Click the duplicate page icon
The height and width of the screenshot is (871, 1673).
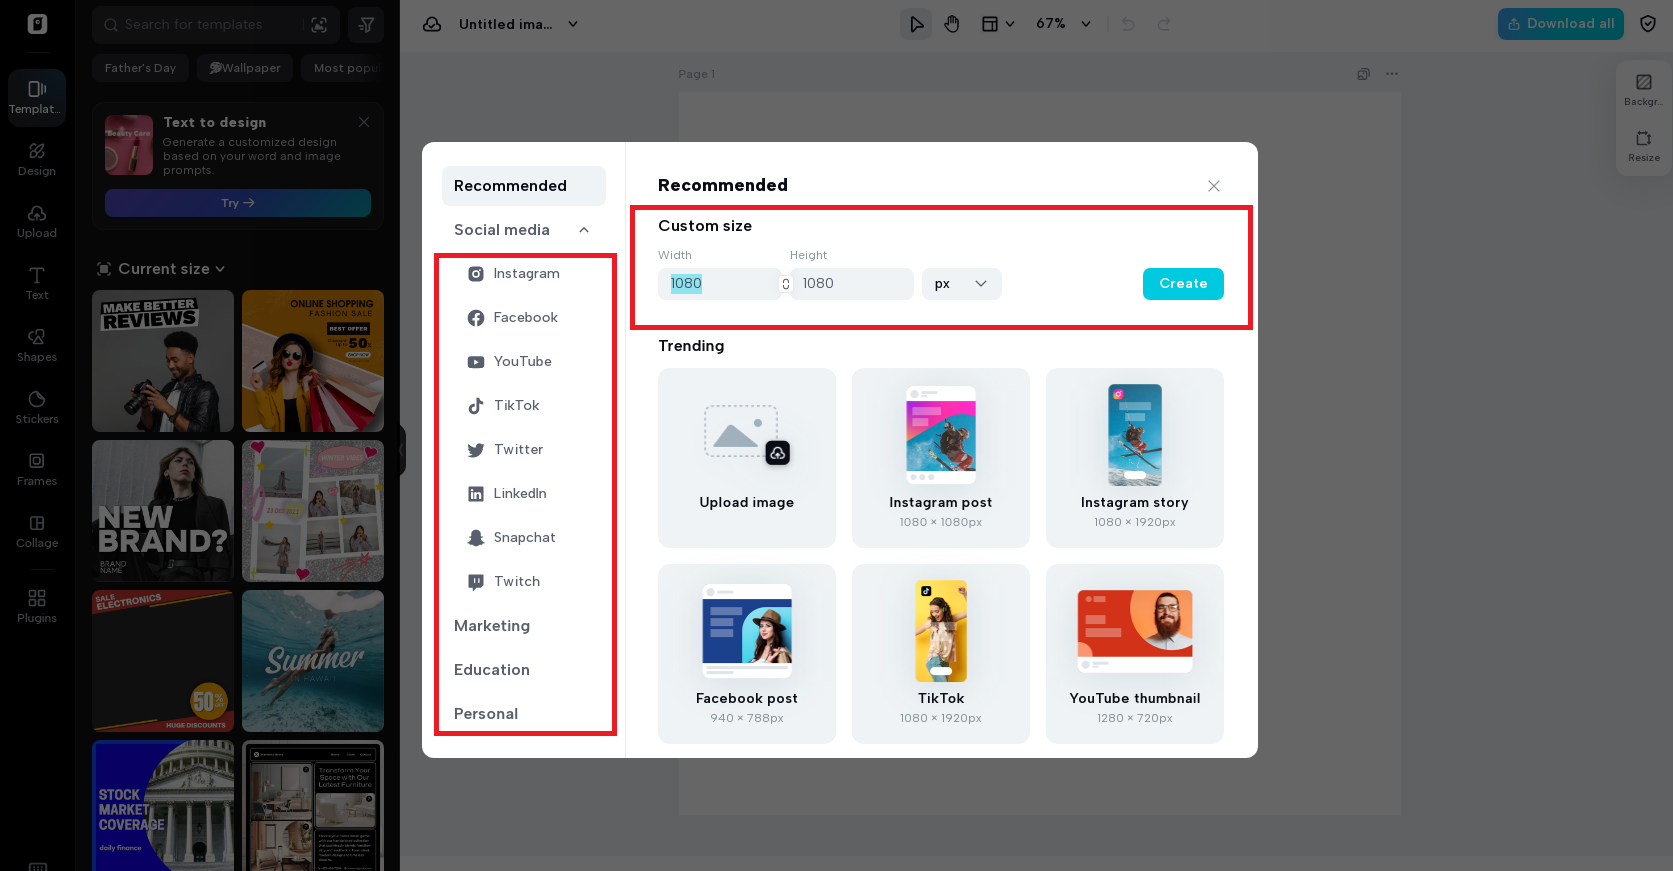click(1363, 74)
